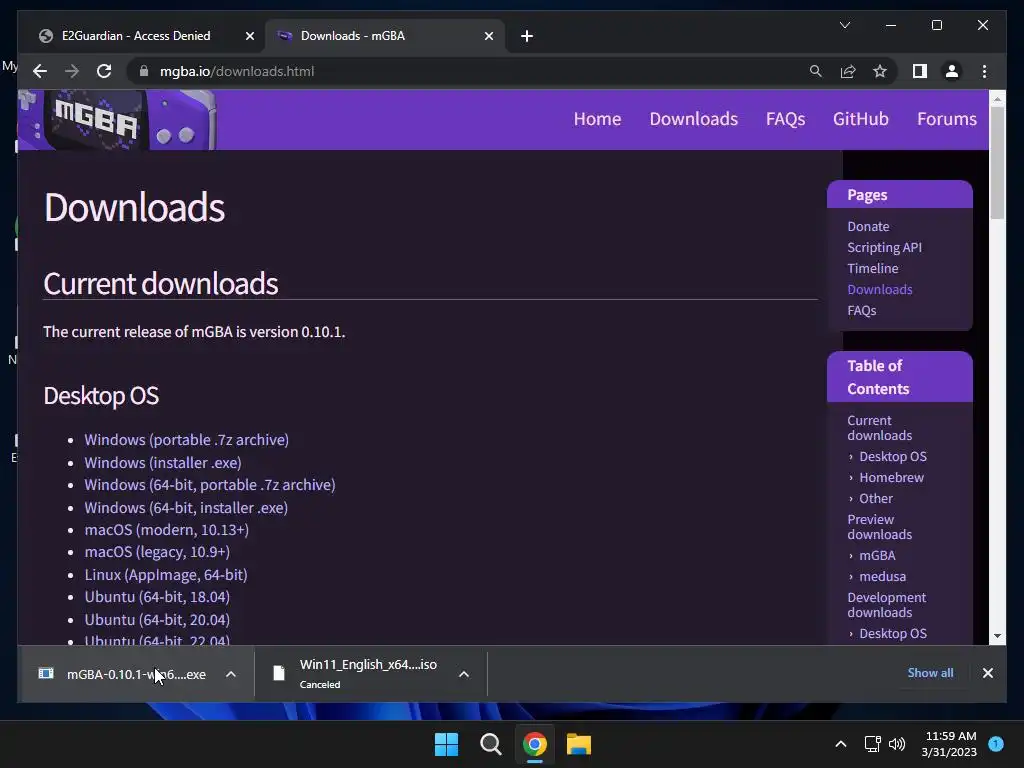Open the tab search chevron

click(x=844, y=25)
